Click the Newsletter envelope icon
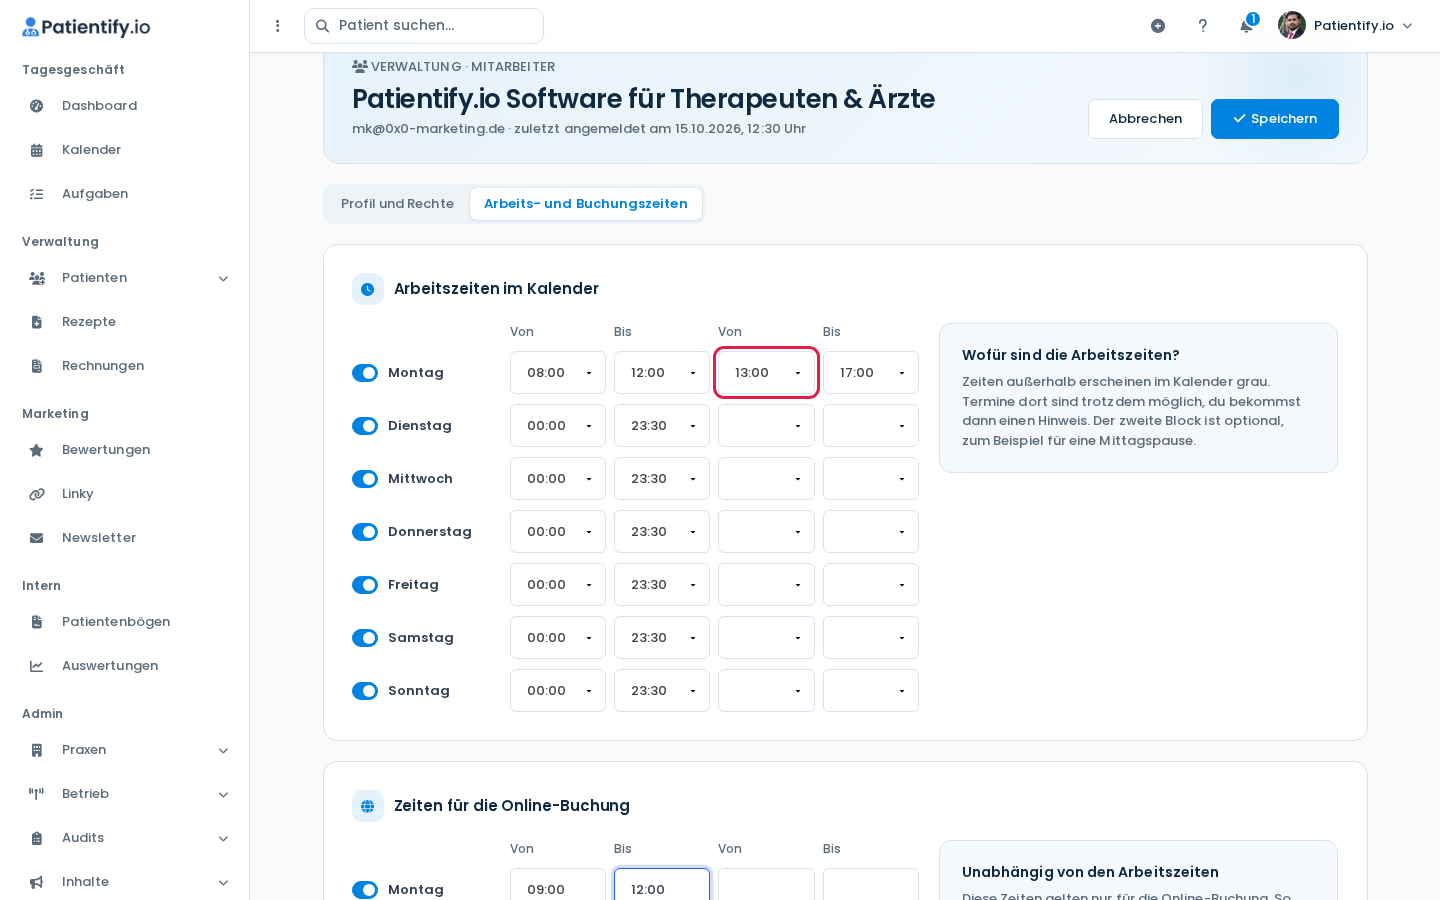This screenshot has width=1440, height=900. click(x=37, y=538)
